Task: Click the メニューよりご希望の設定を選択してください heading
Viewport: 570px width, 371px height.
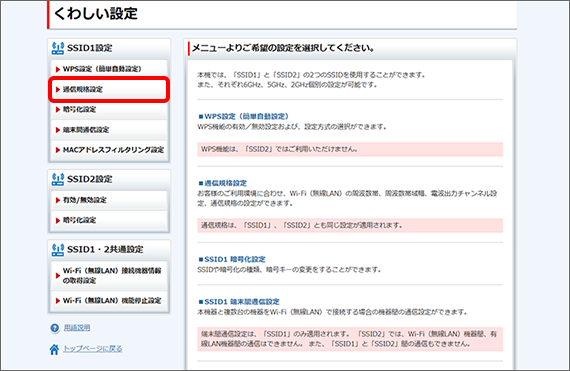Action: coord(283,48)
